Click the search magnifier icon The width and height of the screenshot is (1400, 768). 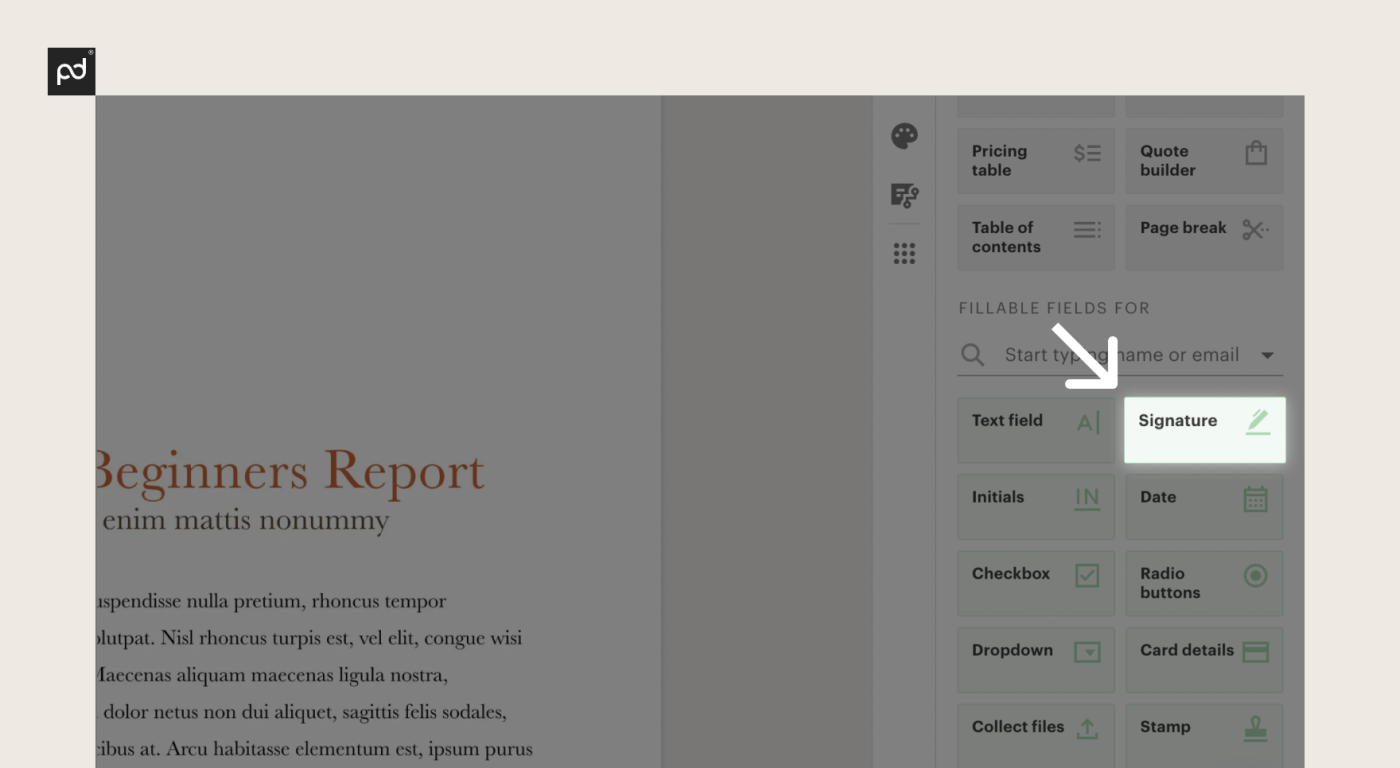tap(972, 355)
